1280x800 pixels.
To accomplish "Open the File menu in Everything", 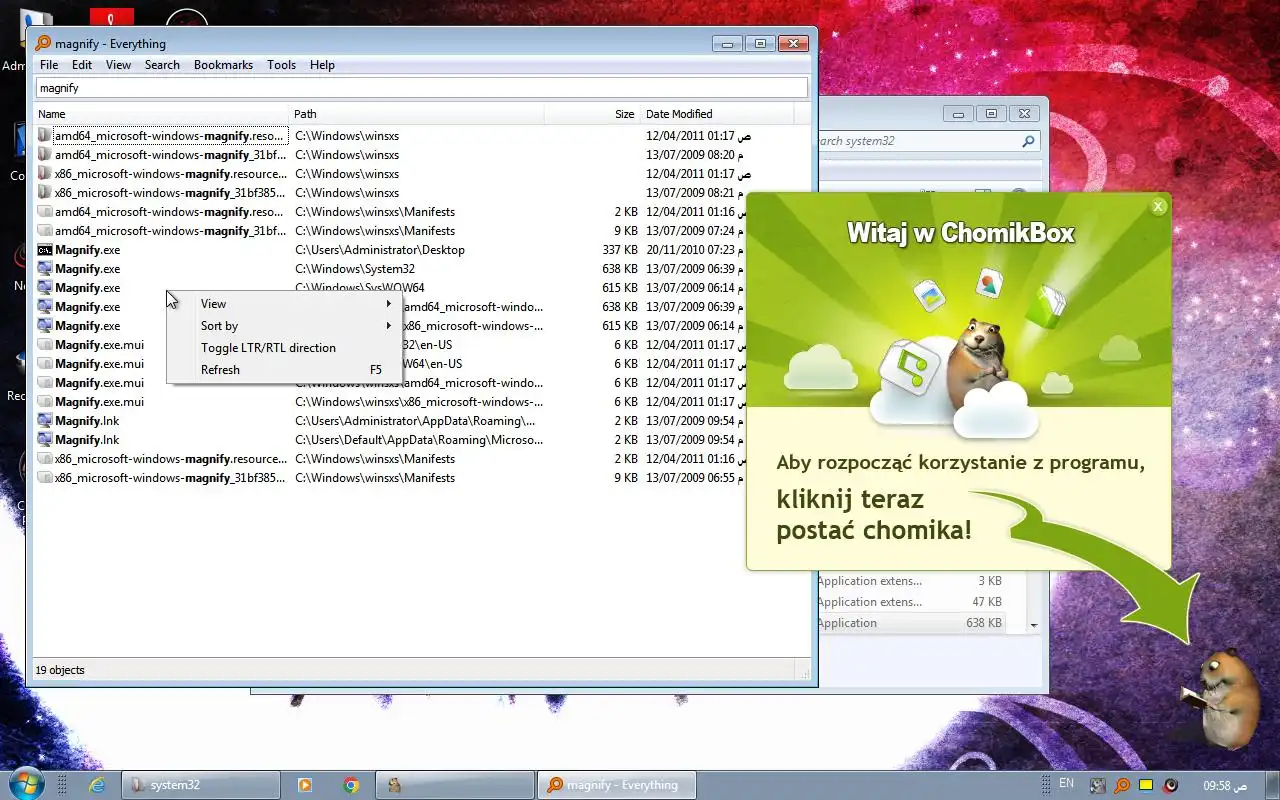I will (49, 65).
